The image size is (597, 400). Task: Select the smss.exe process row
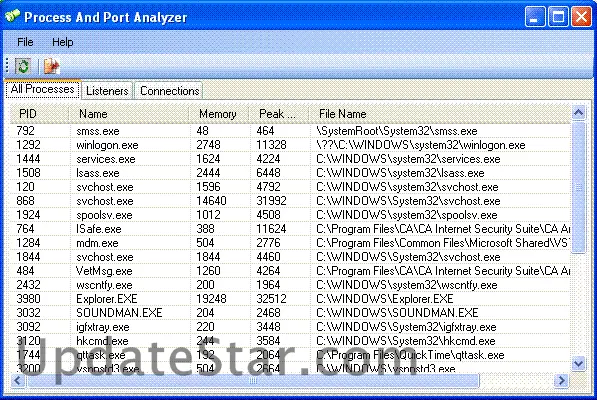click(x=290, y=131)
